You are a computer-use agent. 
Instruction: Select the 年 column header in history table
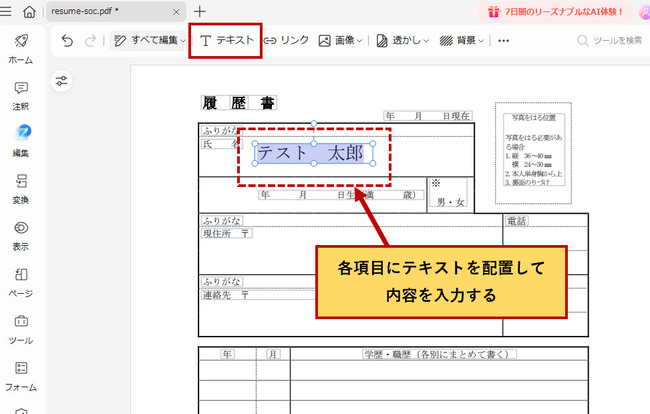(x=227, y=354)
